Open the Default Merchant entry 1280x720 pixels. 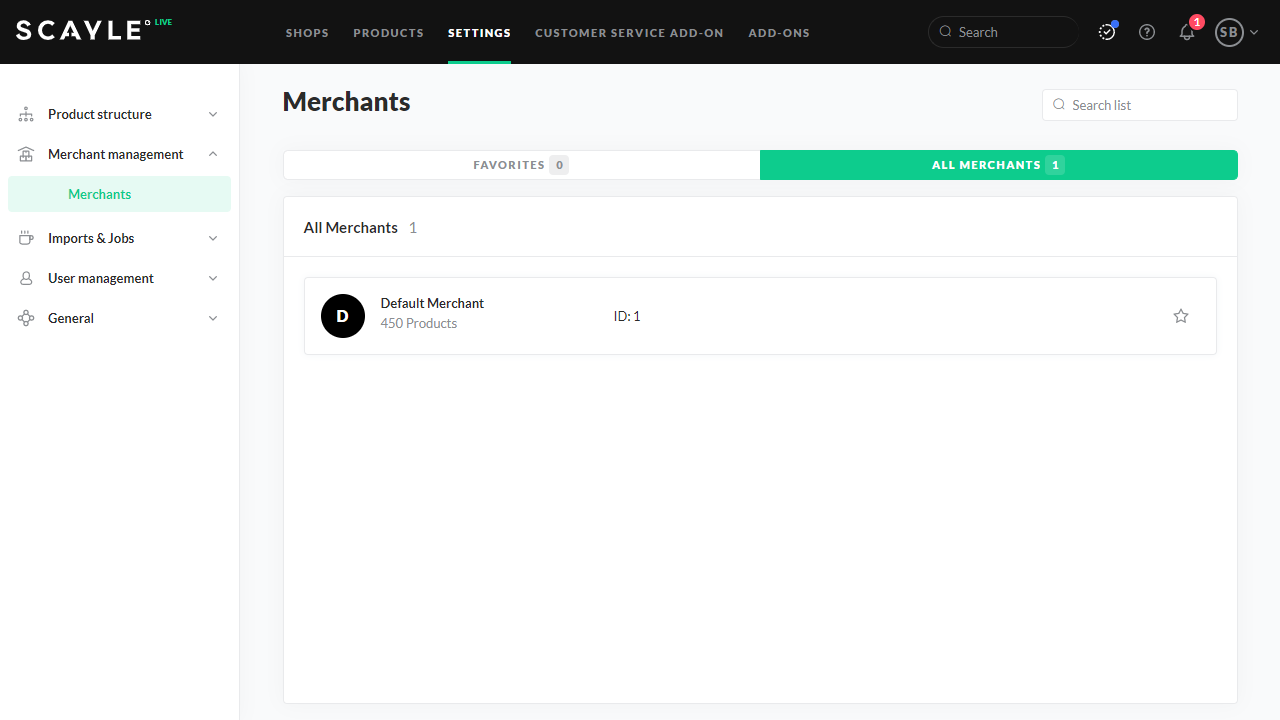point(432,304)
